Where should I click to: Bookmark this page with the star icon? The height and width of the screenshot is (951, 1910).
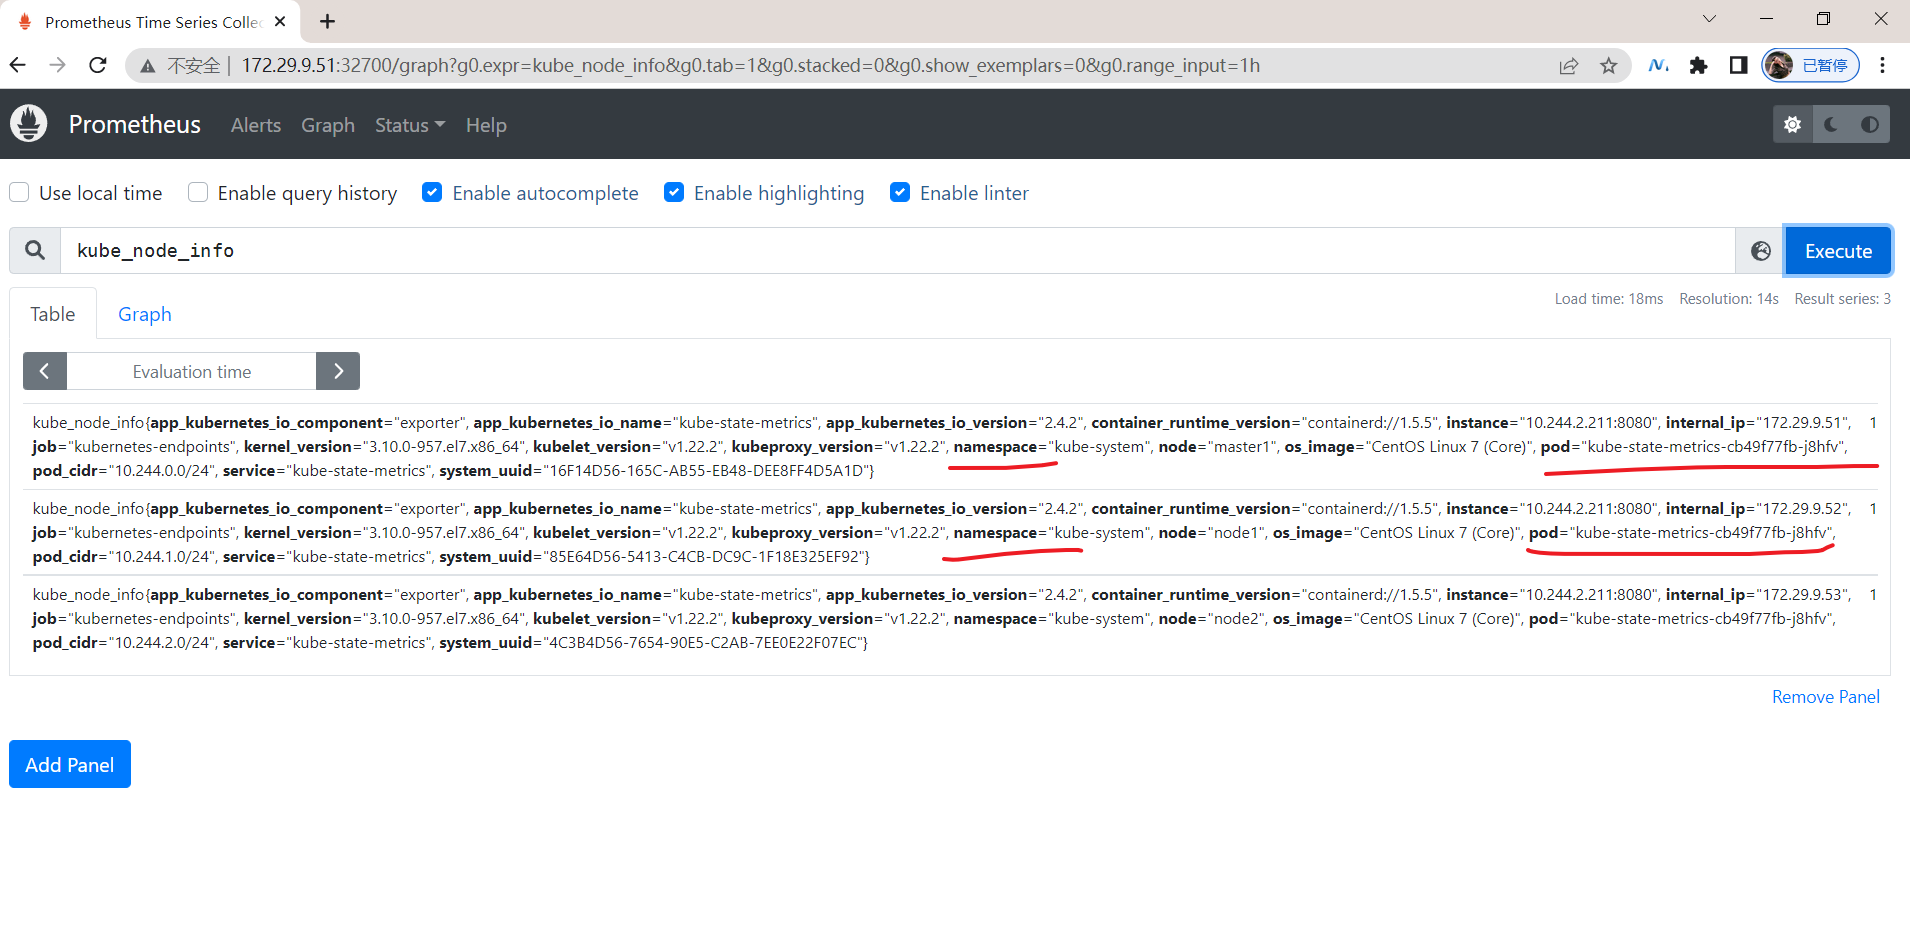pyautogui.click(x=1608, y=66)
